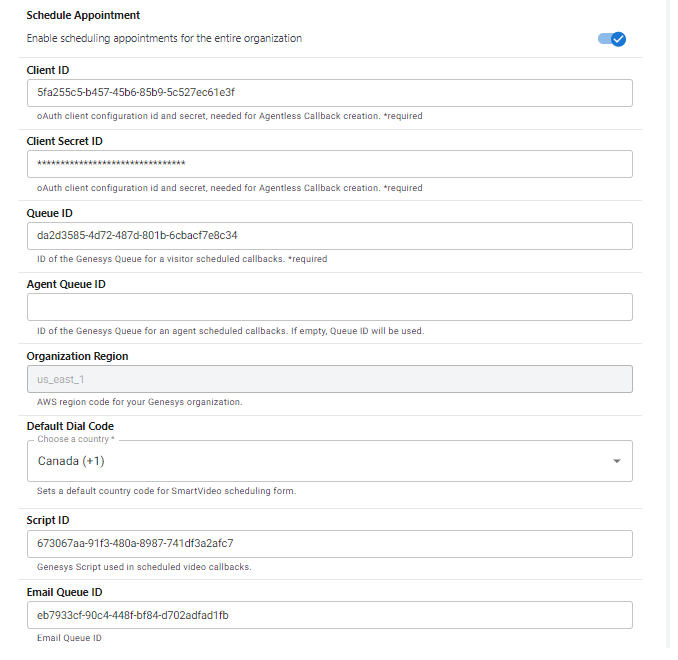Click the Default Dial Code label
The width and height of the screenshot is (678, 660).
pos(70,426)
